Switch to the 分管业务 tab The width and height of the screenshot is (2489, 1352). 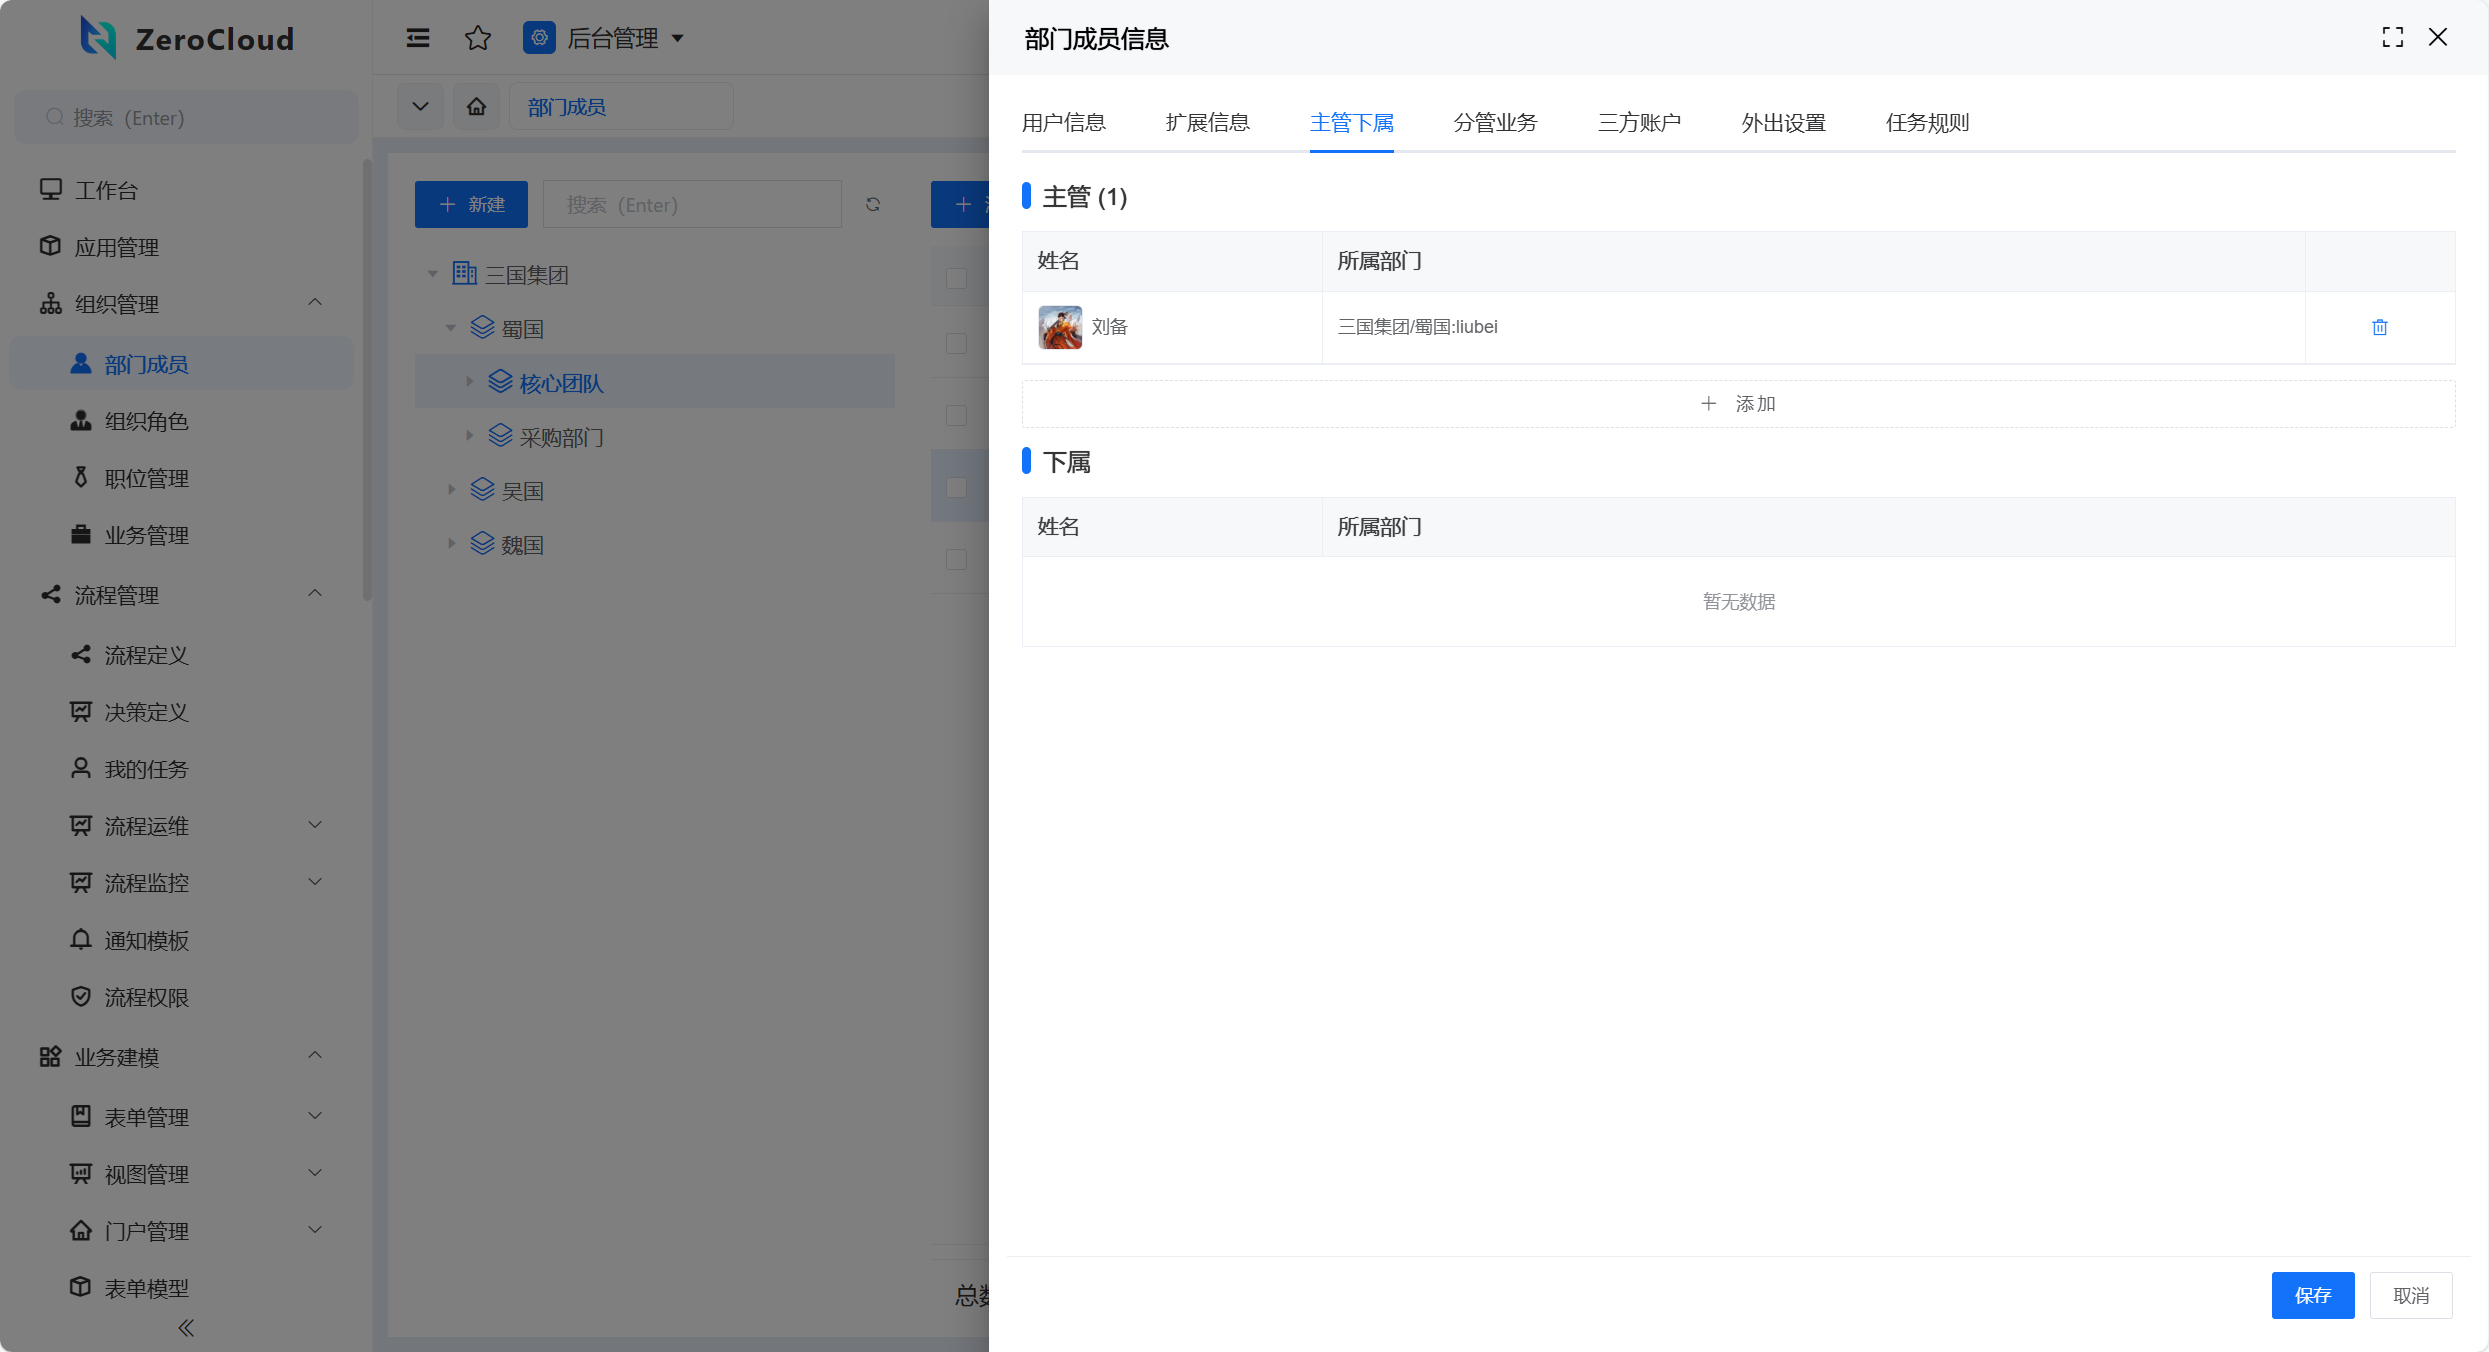point(1495,123)
